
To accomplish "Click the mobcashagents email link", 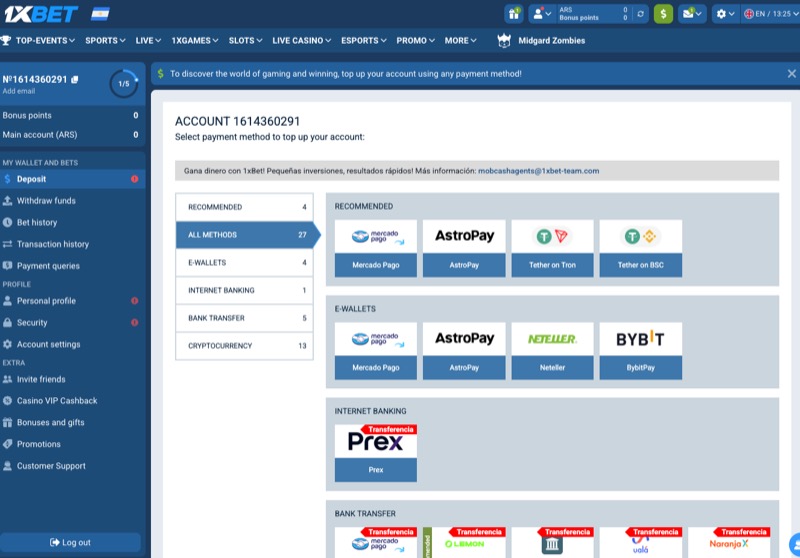I will (x=538, y=171).
